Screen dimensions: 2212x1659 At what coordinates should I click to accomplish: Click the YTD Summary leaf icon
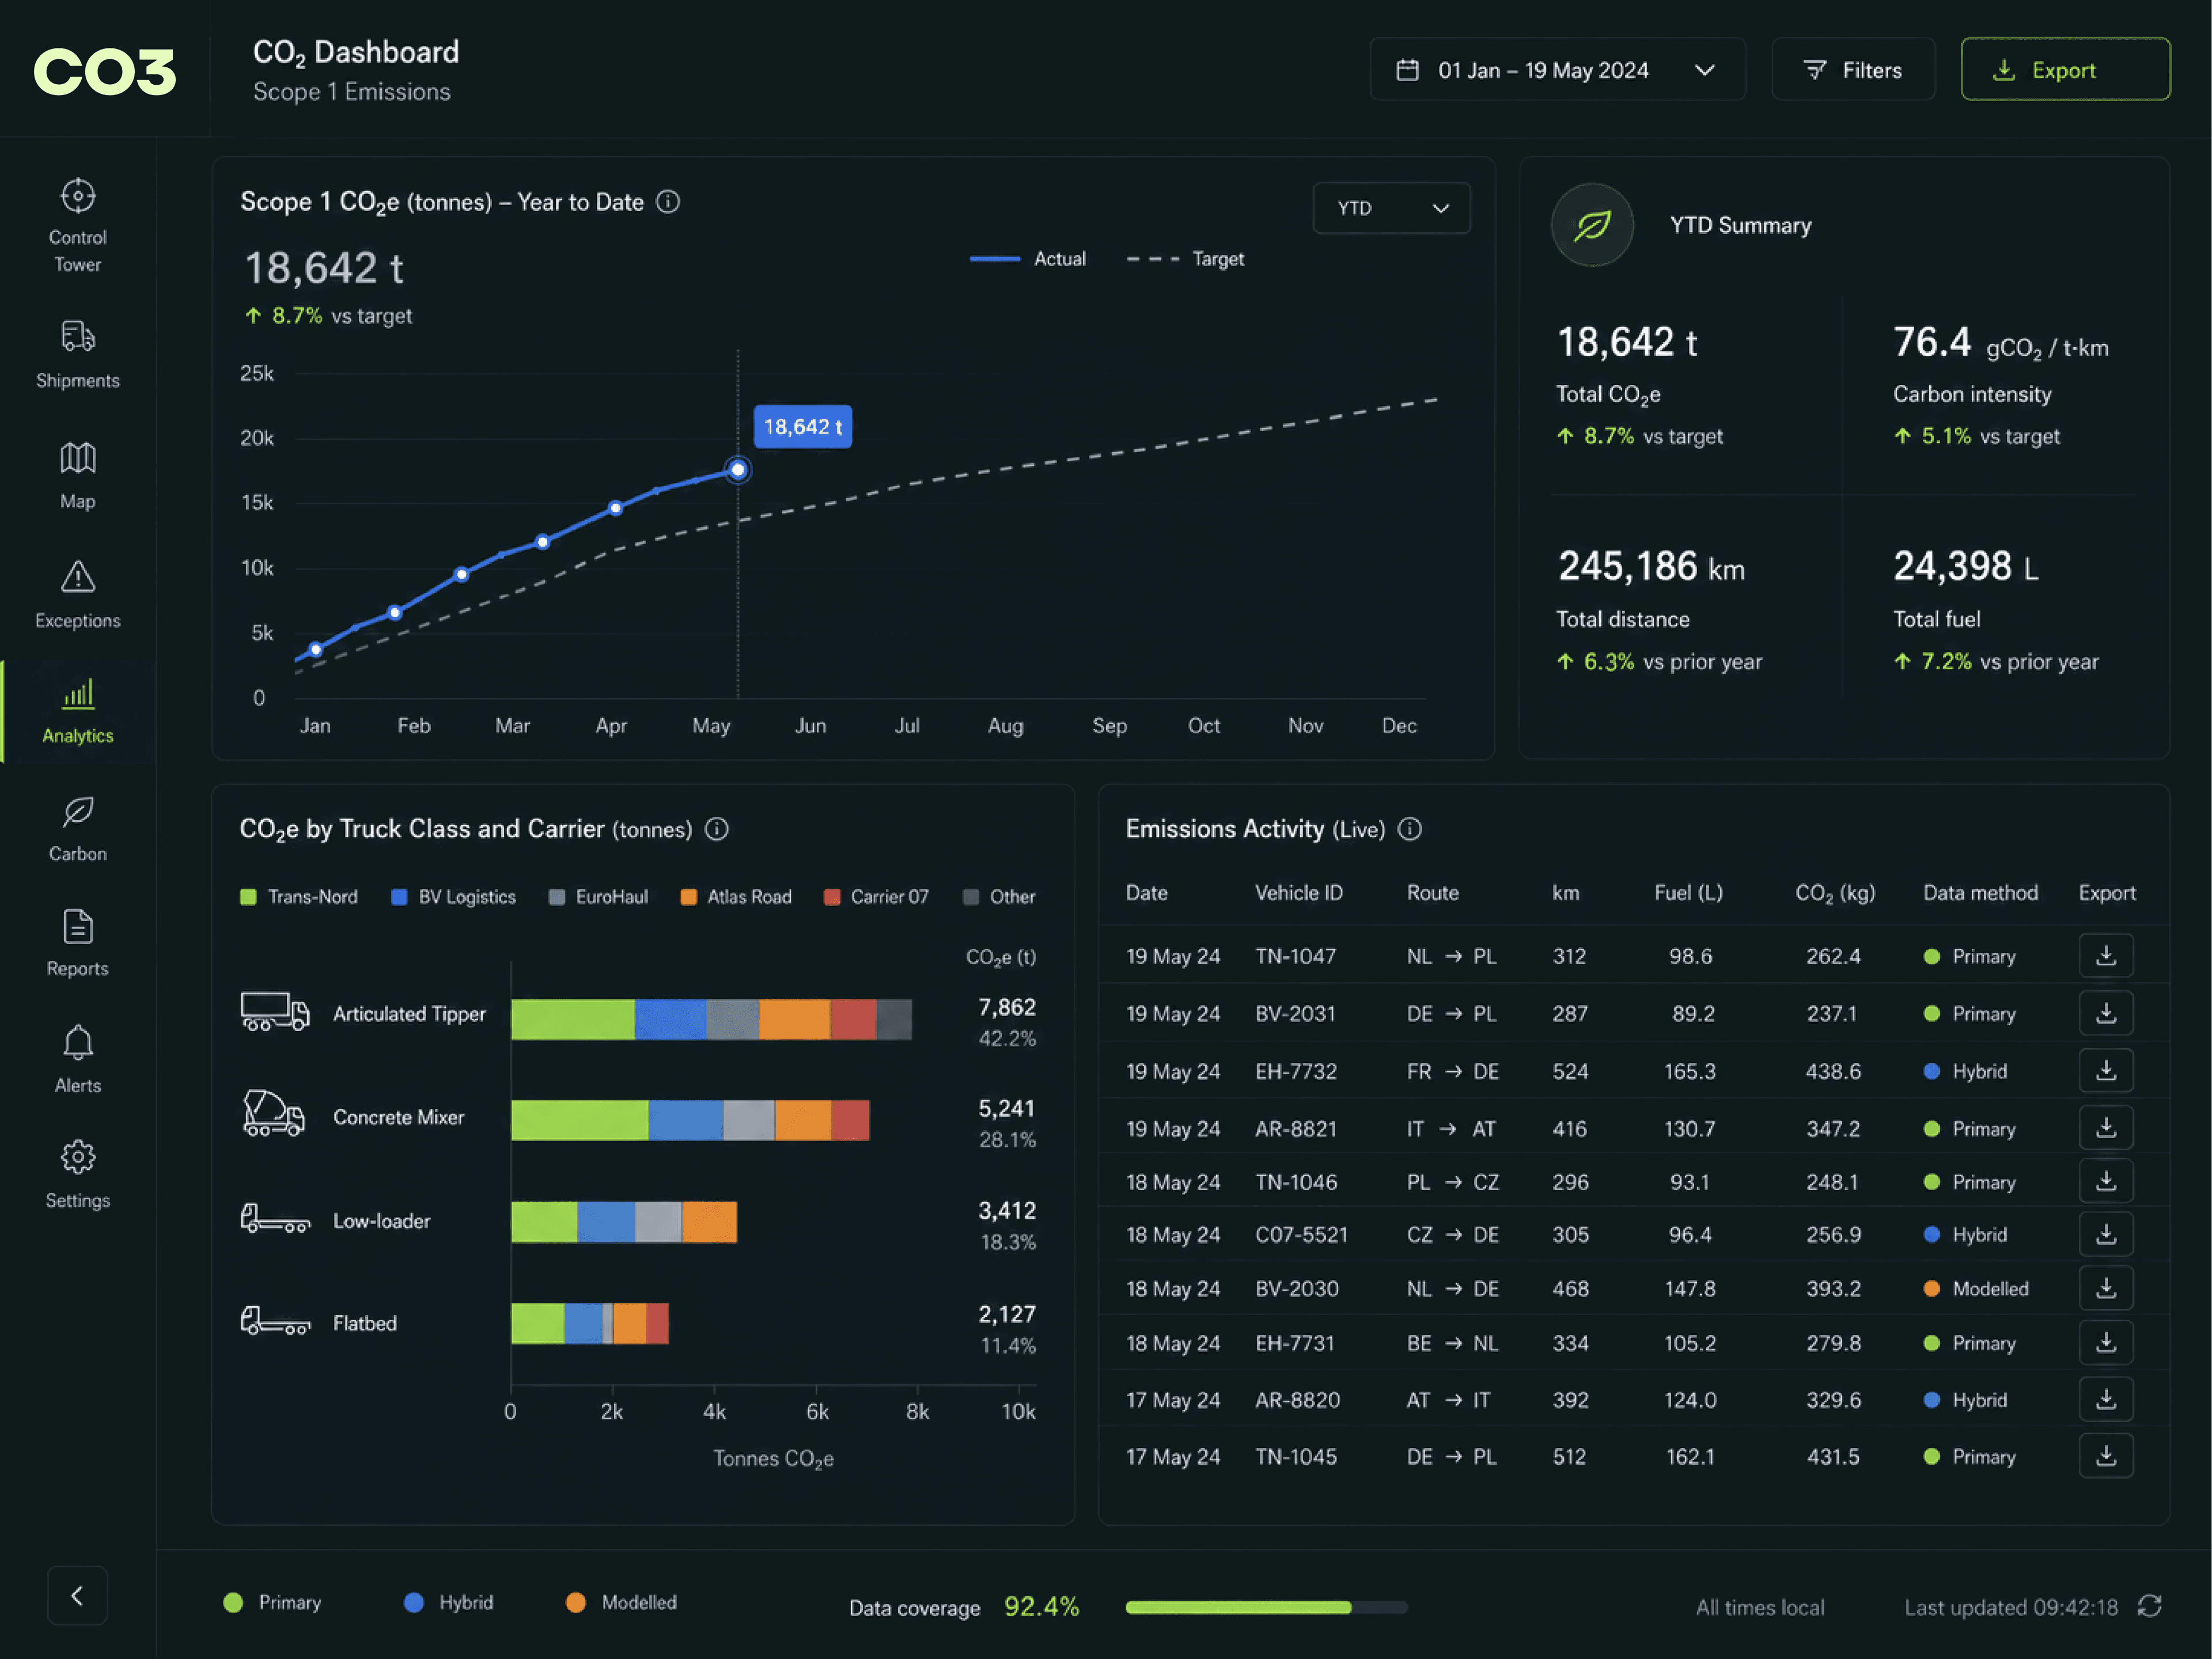click(1592, 225)
